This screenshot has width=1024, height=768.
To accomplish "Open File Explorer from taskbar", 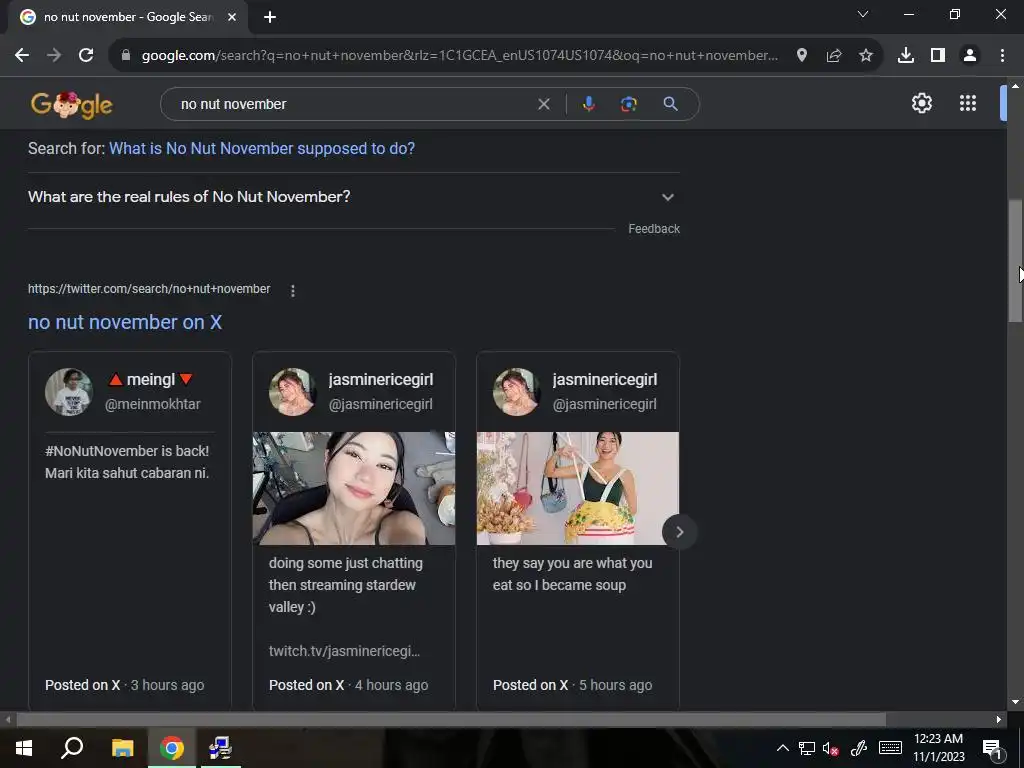I will pyautogui.click(x=122, y=748).
